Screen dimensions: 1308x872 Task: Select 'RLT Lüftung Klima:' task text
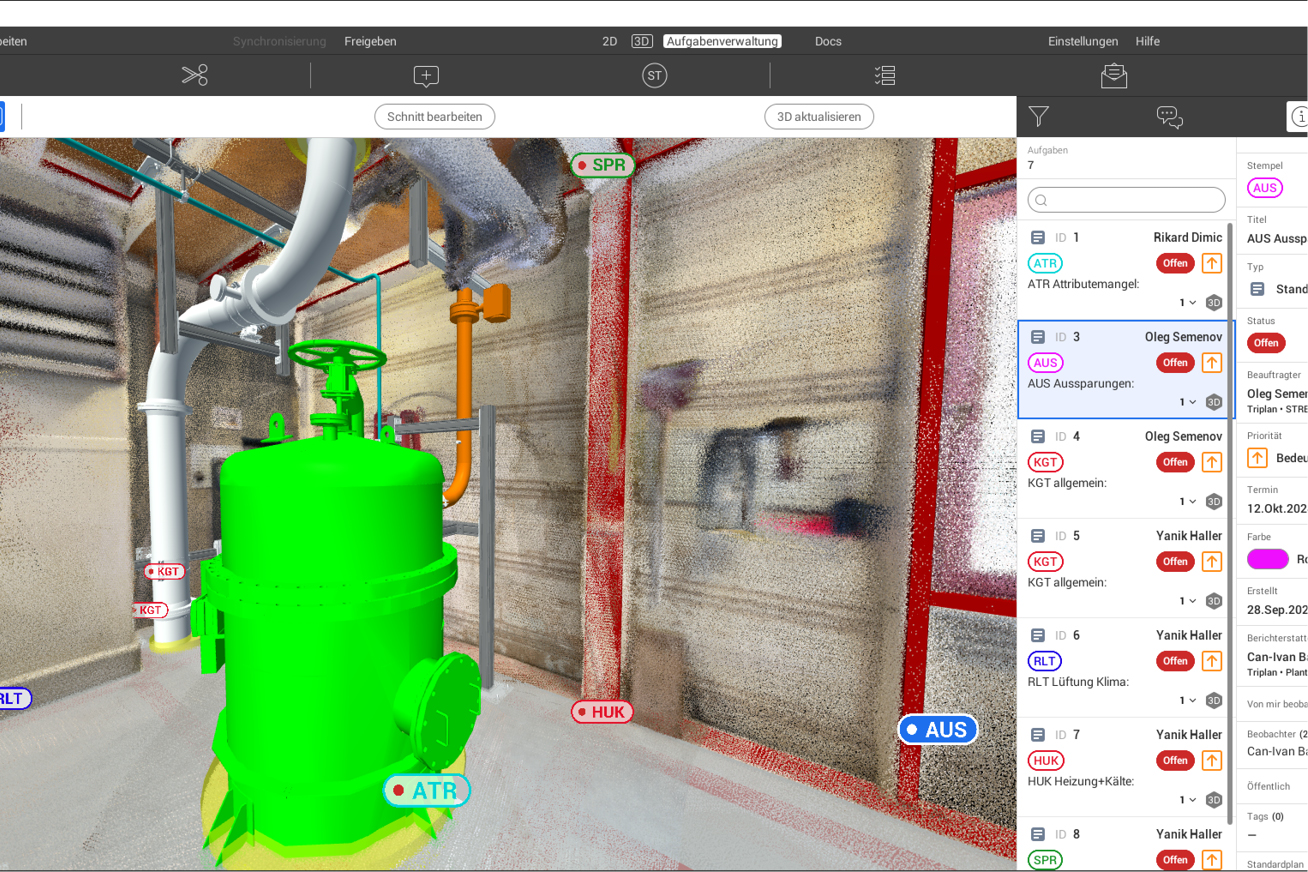point(1078,682)
